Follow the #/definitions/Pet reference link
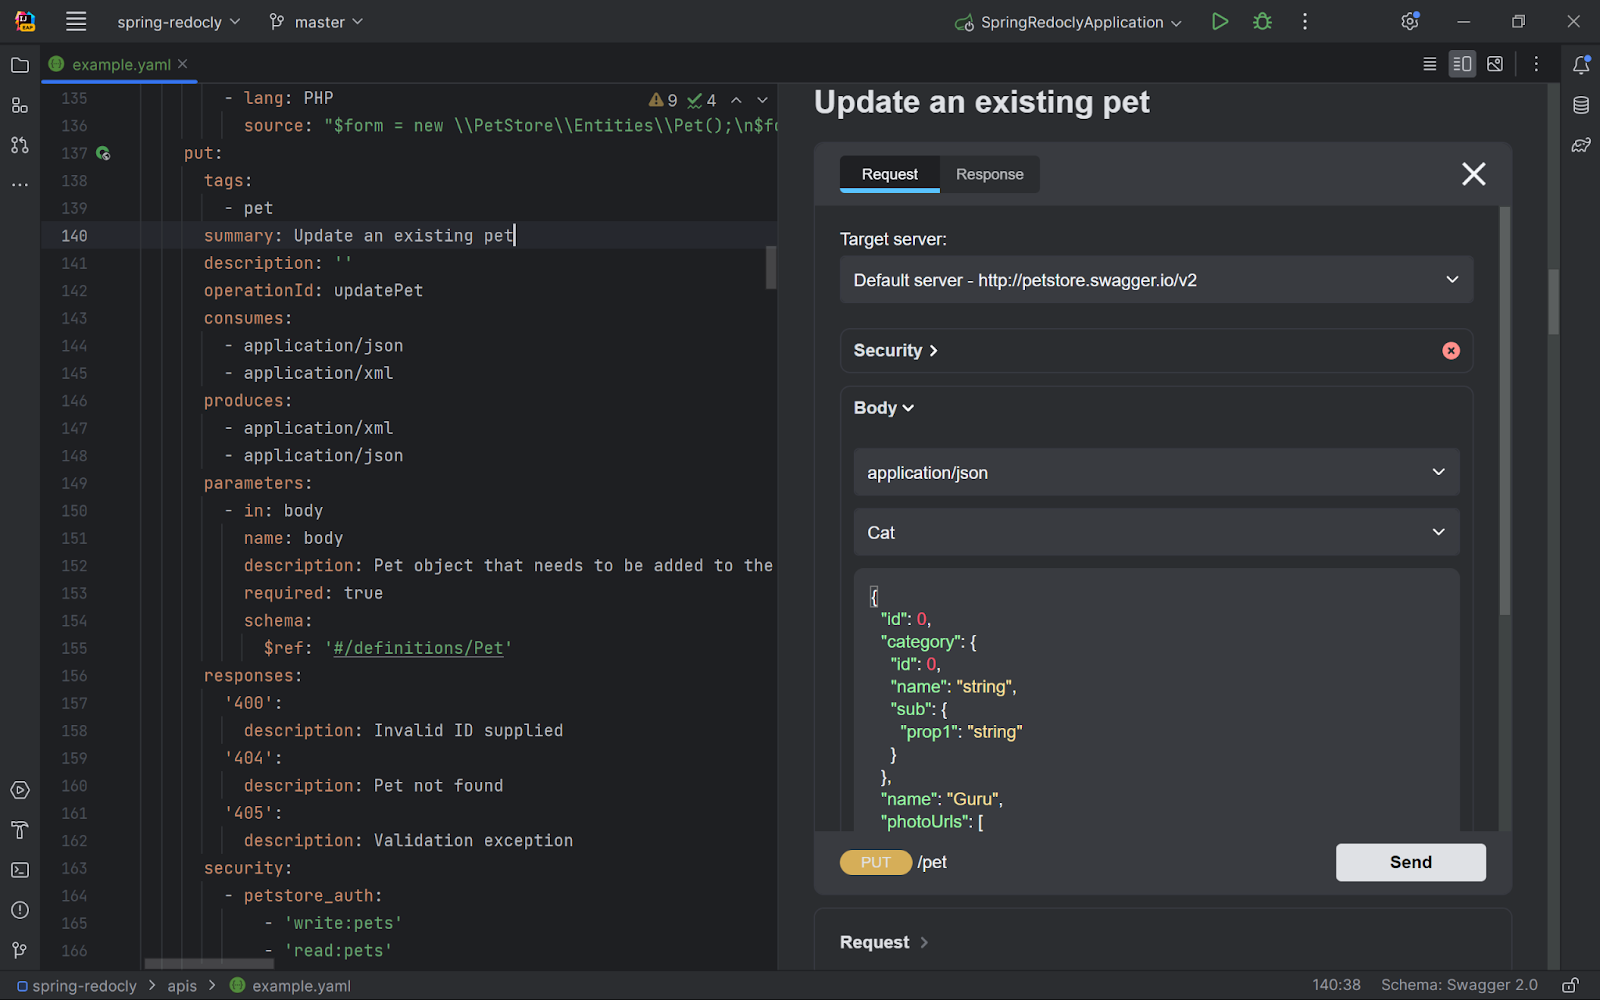The width and height of the screenshot is (1600, 1000). (x=418, y=648)
